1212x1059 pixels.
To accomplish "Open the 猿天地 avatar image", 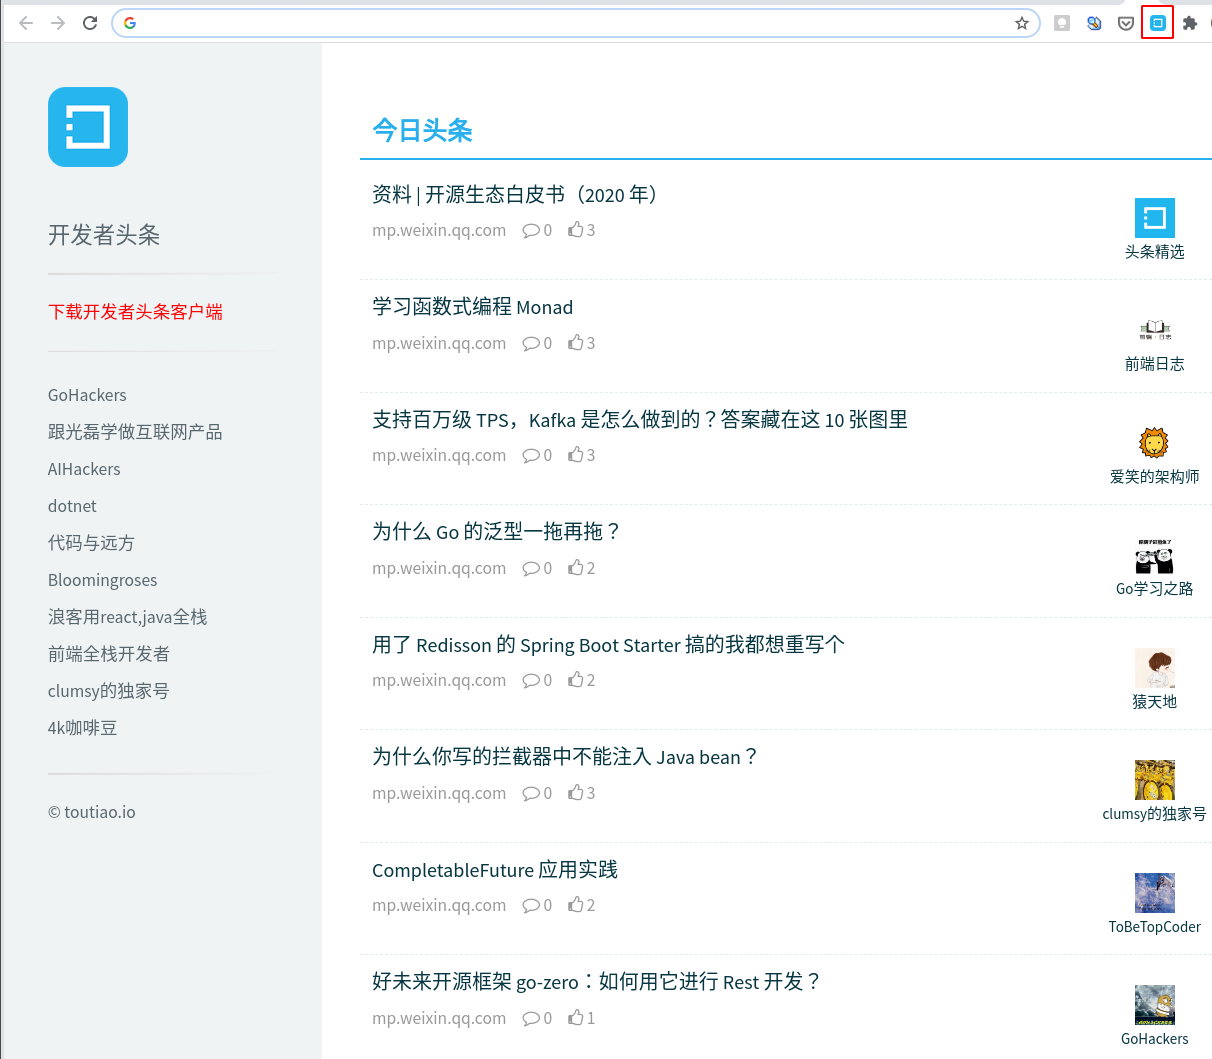I will tap(1155, 668).
